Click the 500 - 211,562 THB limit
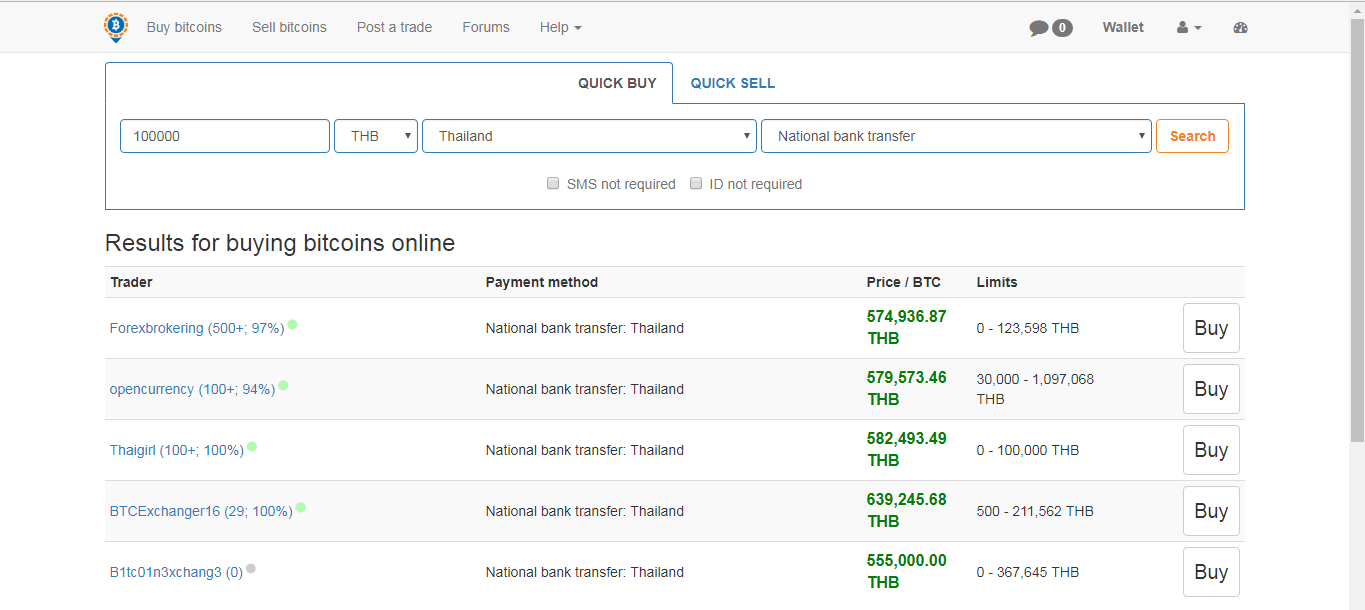1365x610 pixels. (1035, 511)
